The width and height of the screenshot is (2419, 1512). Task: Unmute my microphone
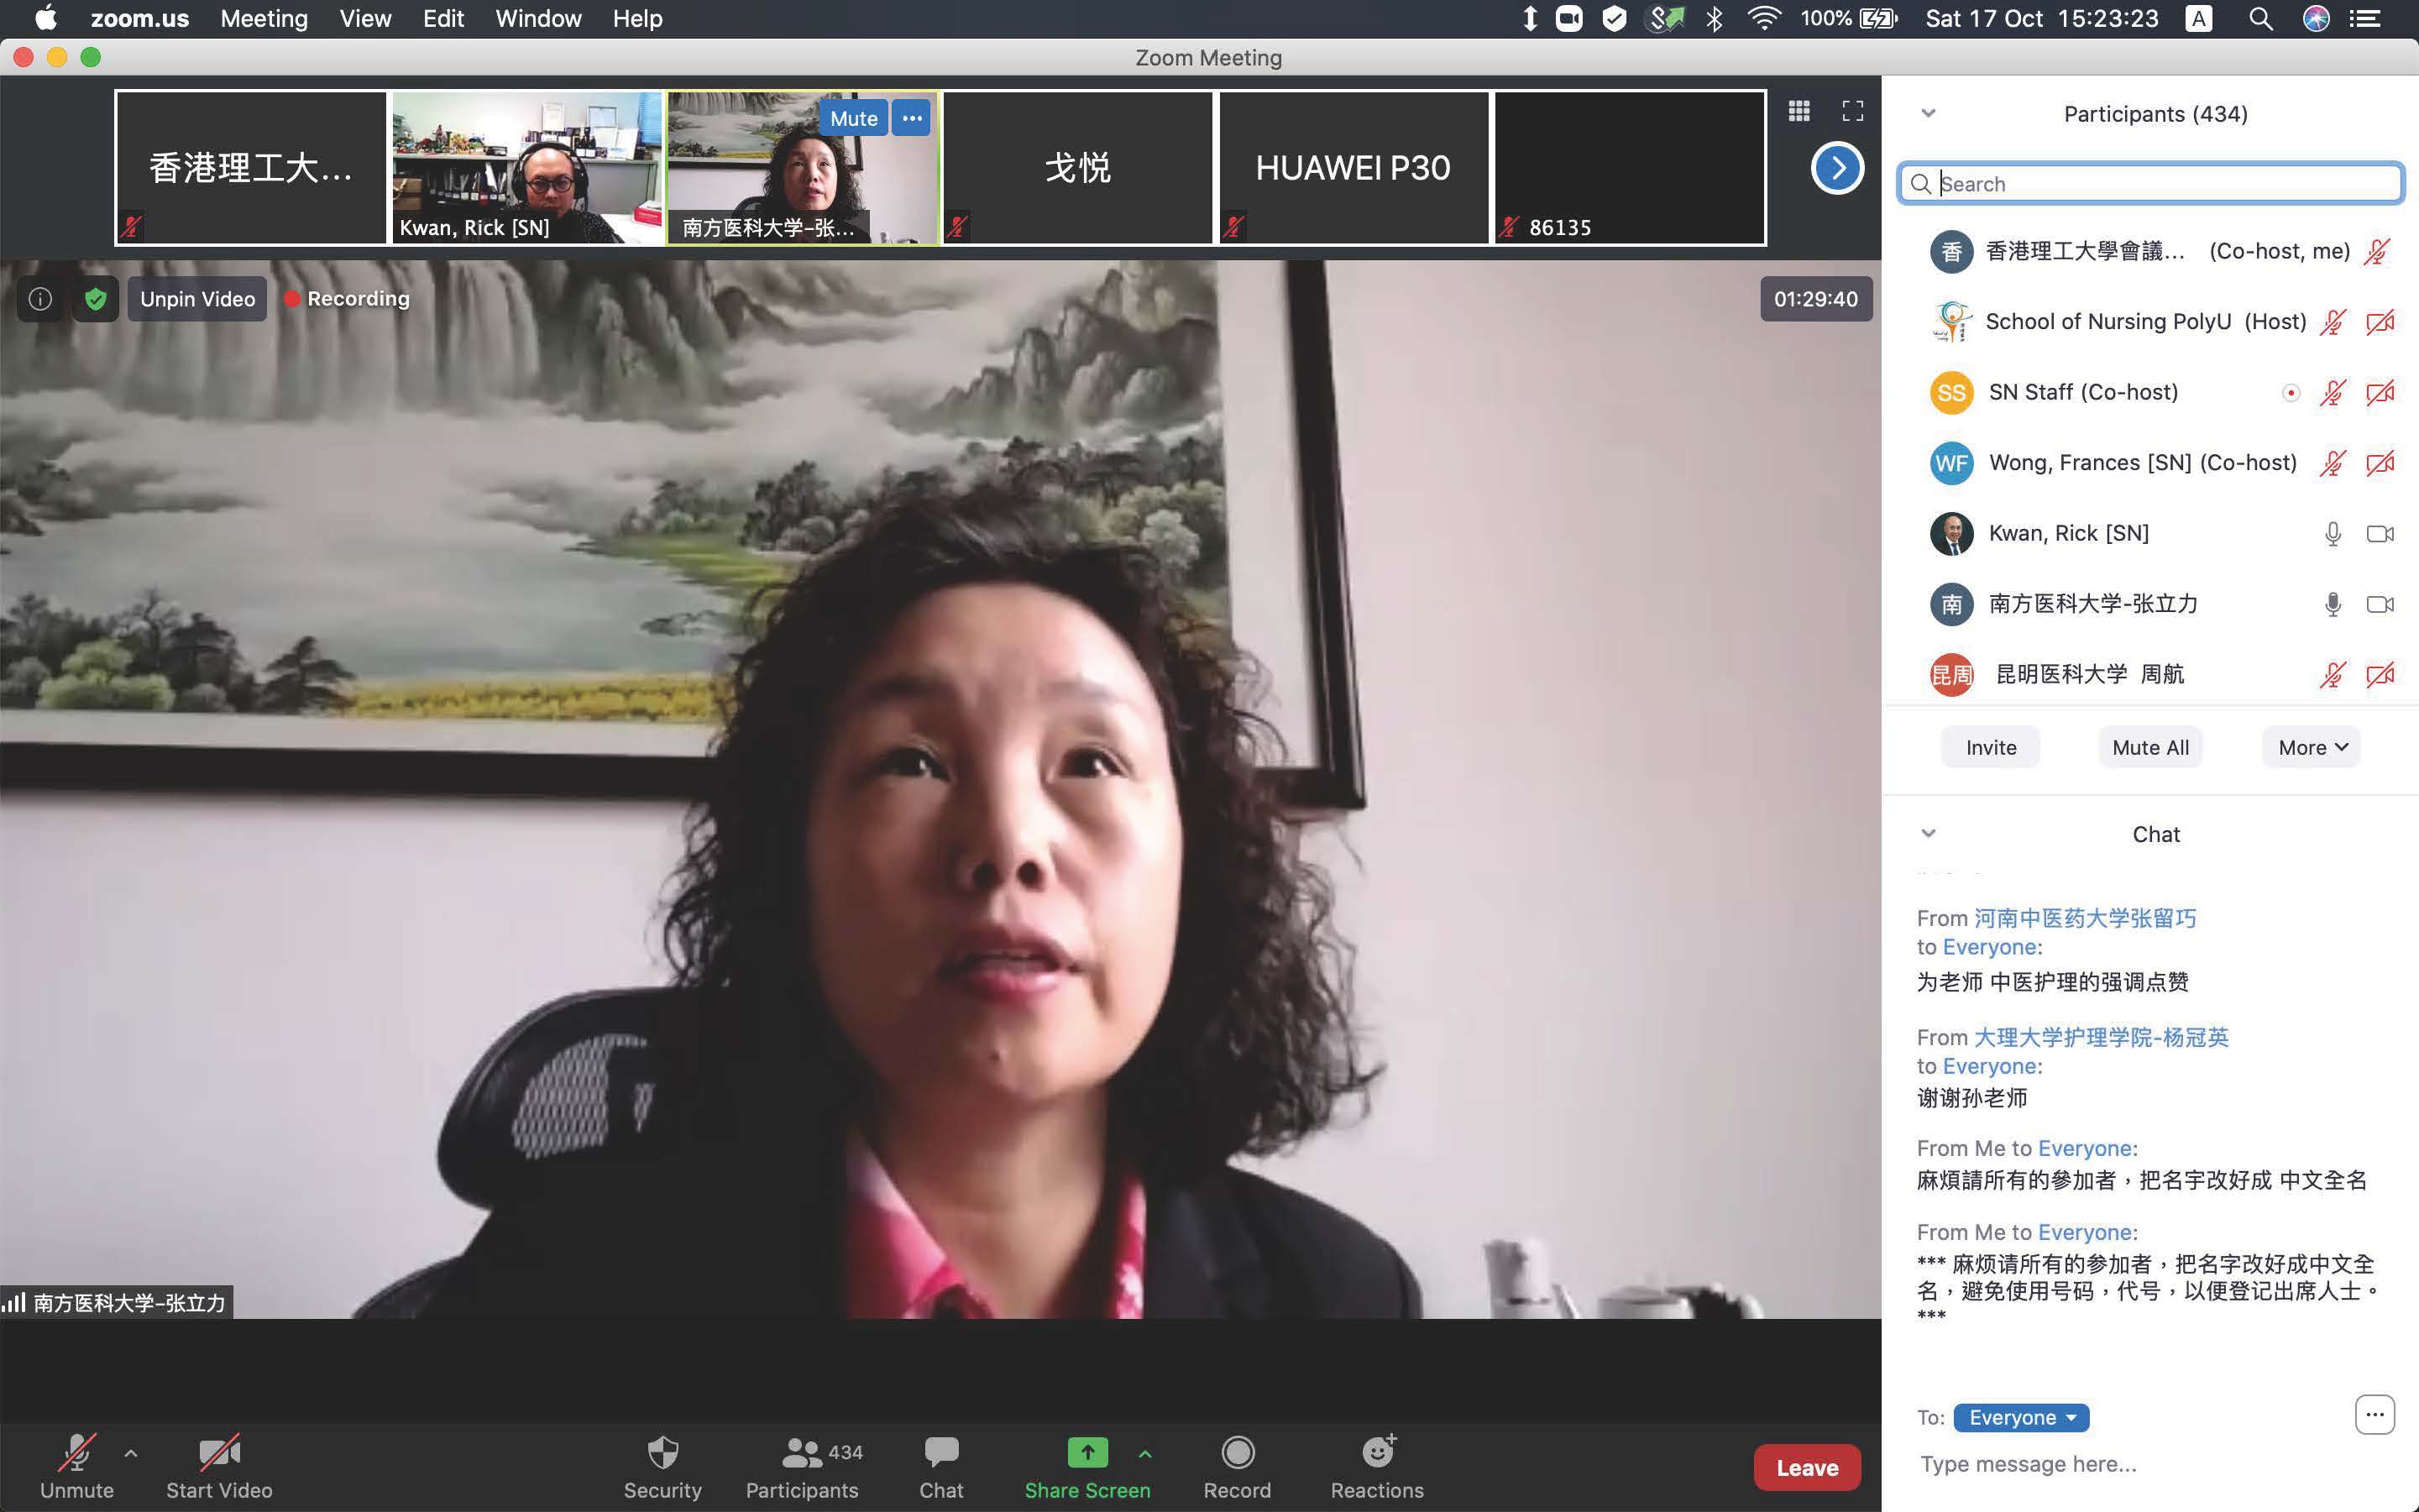tap(77, 1453)
